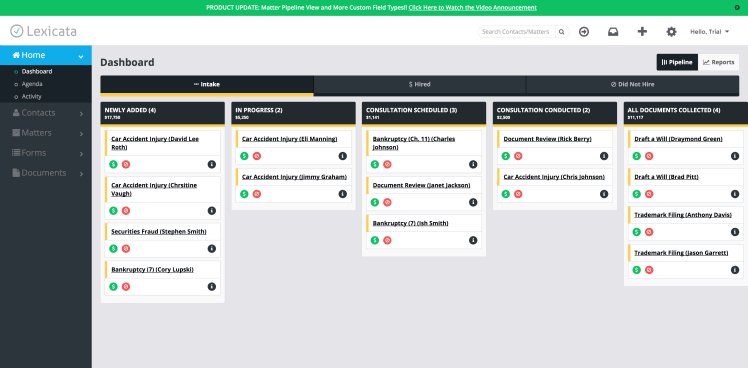Open settings gear icon in header

coord(671,32)
